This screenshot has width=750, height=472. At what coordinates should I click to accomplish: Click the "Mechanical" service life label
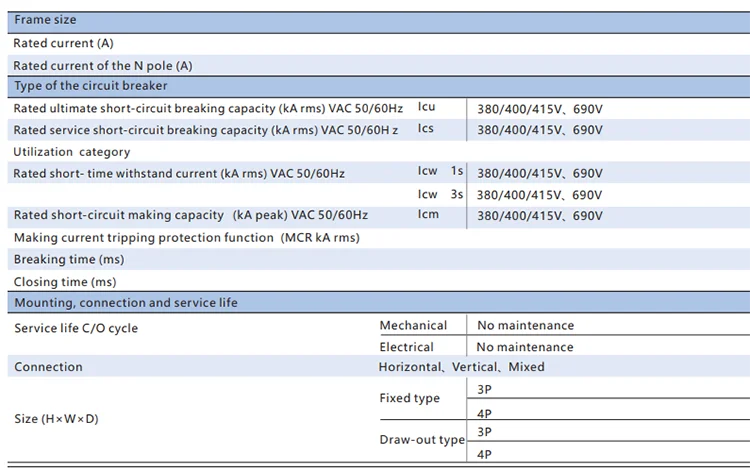(413, 325)
